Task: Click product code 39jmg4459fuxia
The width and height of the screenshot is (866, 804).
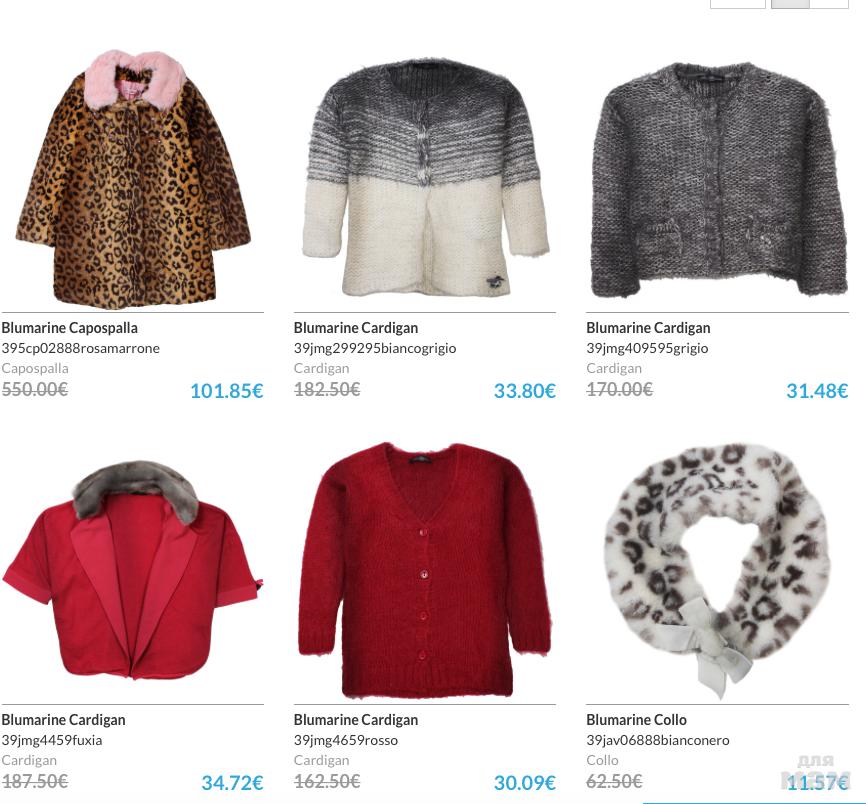Action: coord(52,740)
